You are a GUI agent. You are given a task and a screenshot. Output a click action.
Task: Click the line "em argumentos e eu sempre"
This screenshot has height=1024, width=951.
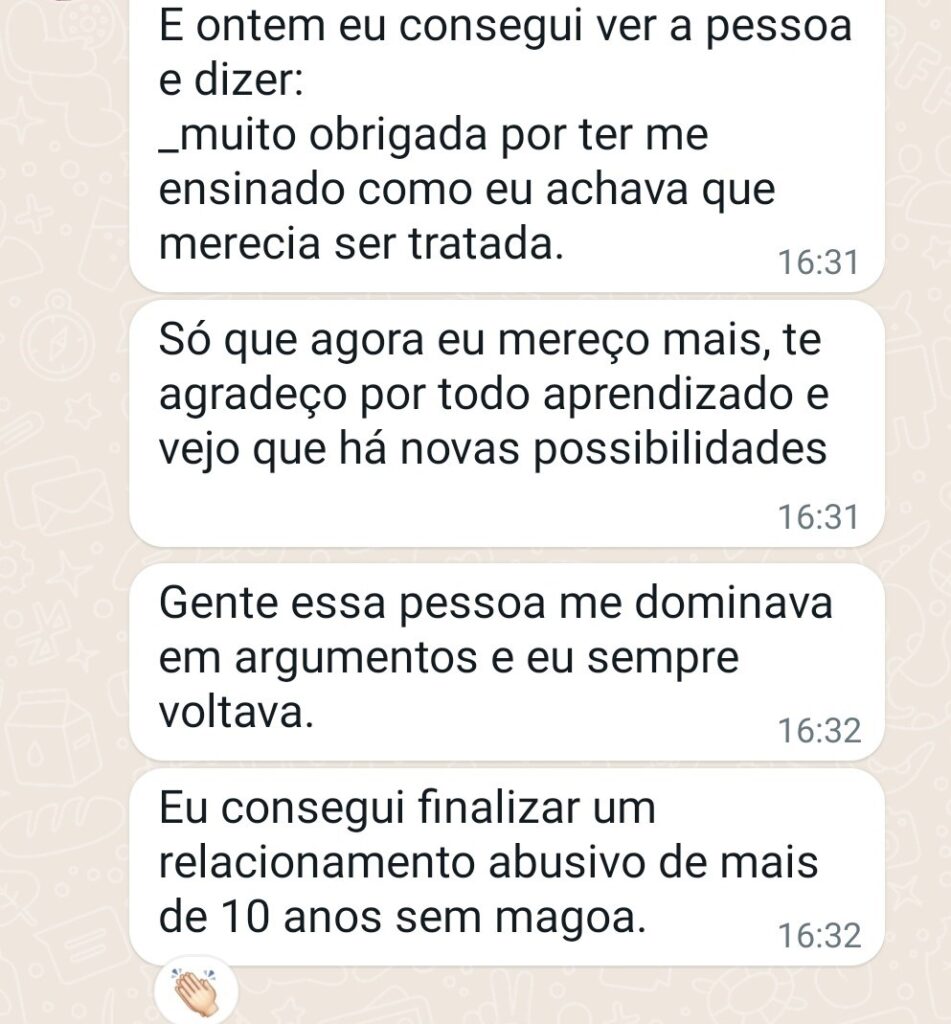point(447,659)
